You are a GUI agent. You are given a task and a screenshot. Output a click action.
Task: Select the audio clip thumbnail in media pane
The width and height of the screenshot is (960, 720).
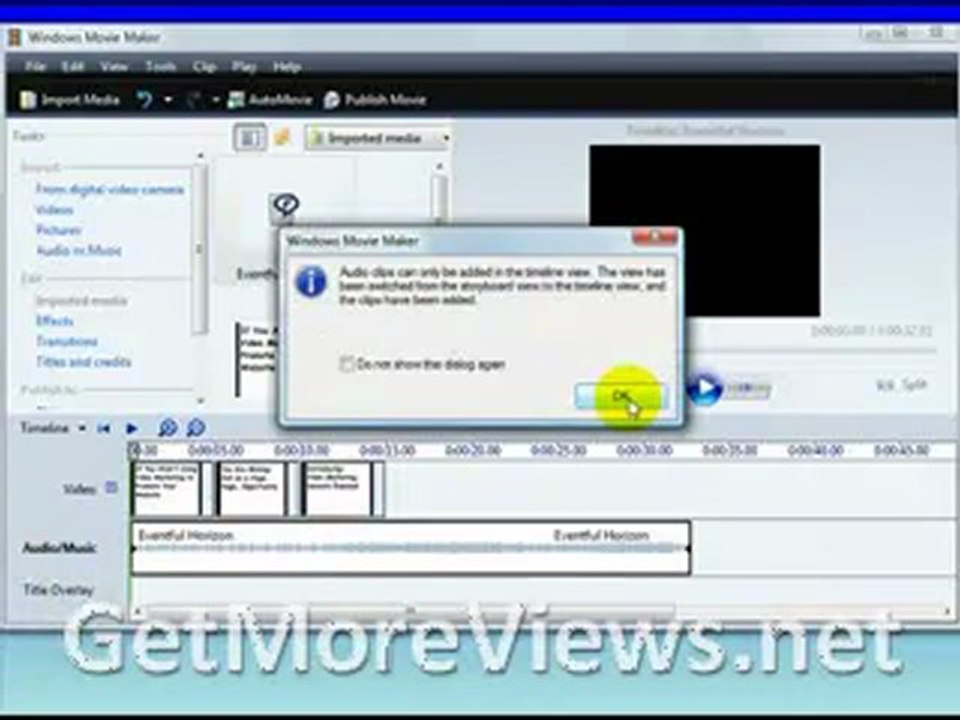pos(284,207)
